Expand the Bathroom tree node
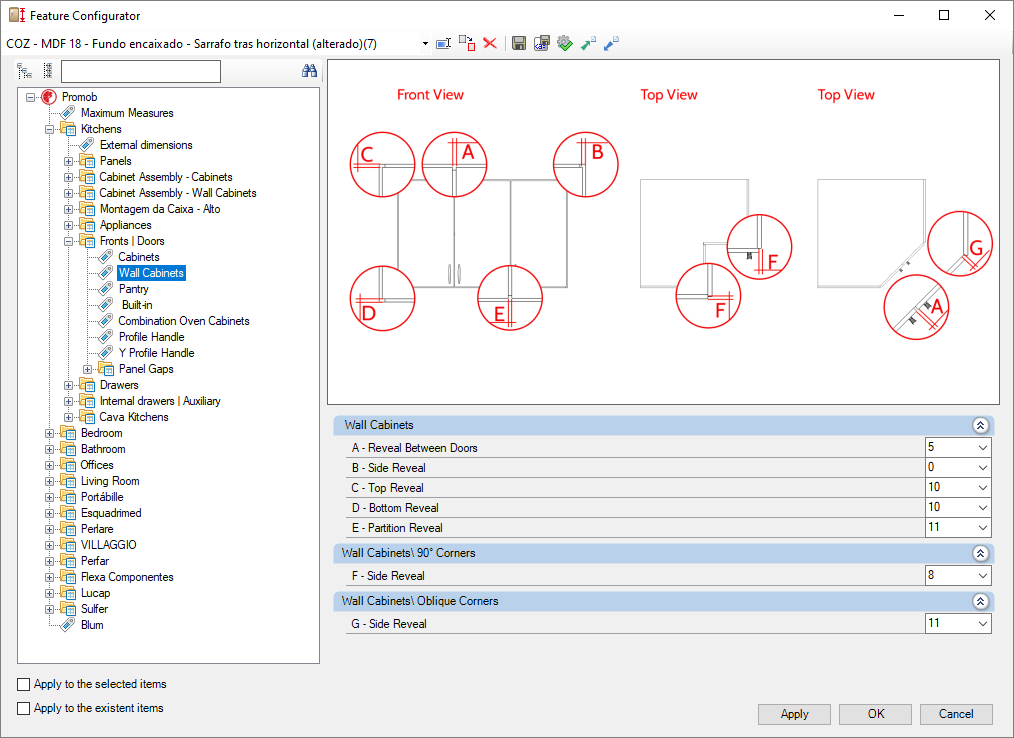This screenshot has height=738, width=1014. coord(49,449)
